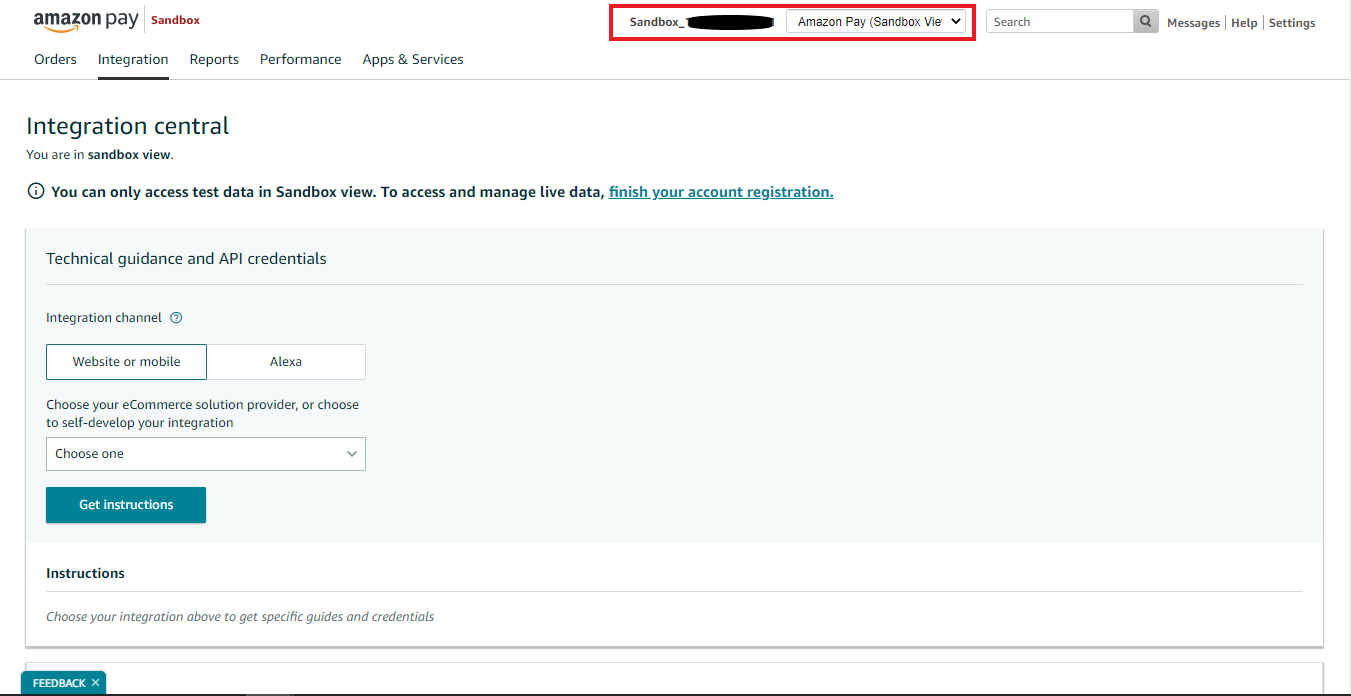The width and height of the screenshot is (1351, 696).
Task: Click the Sandbox label next to logo
Action: point(175,20)
